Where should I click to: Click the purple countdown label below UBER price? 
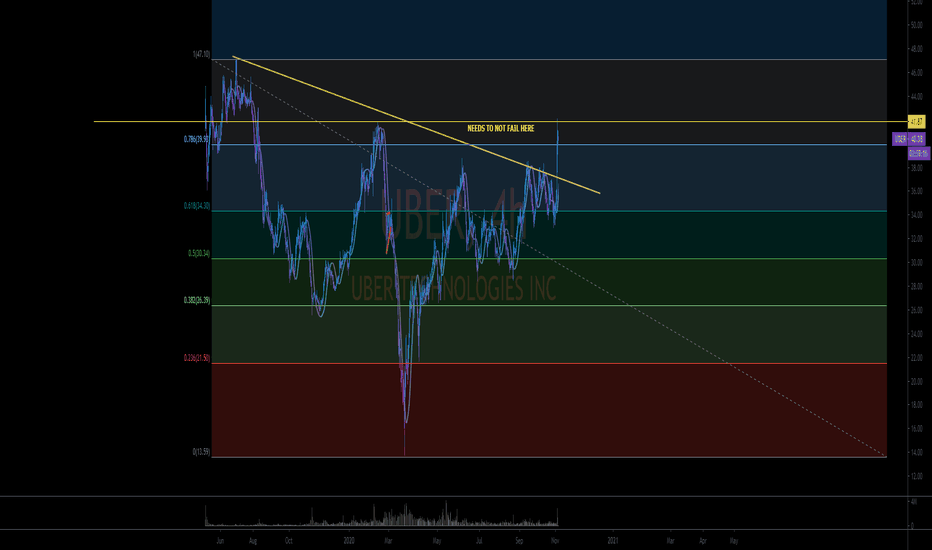point(919,153)
